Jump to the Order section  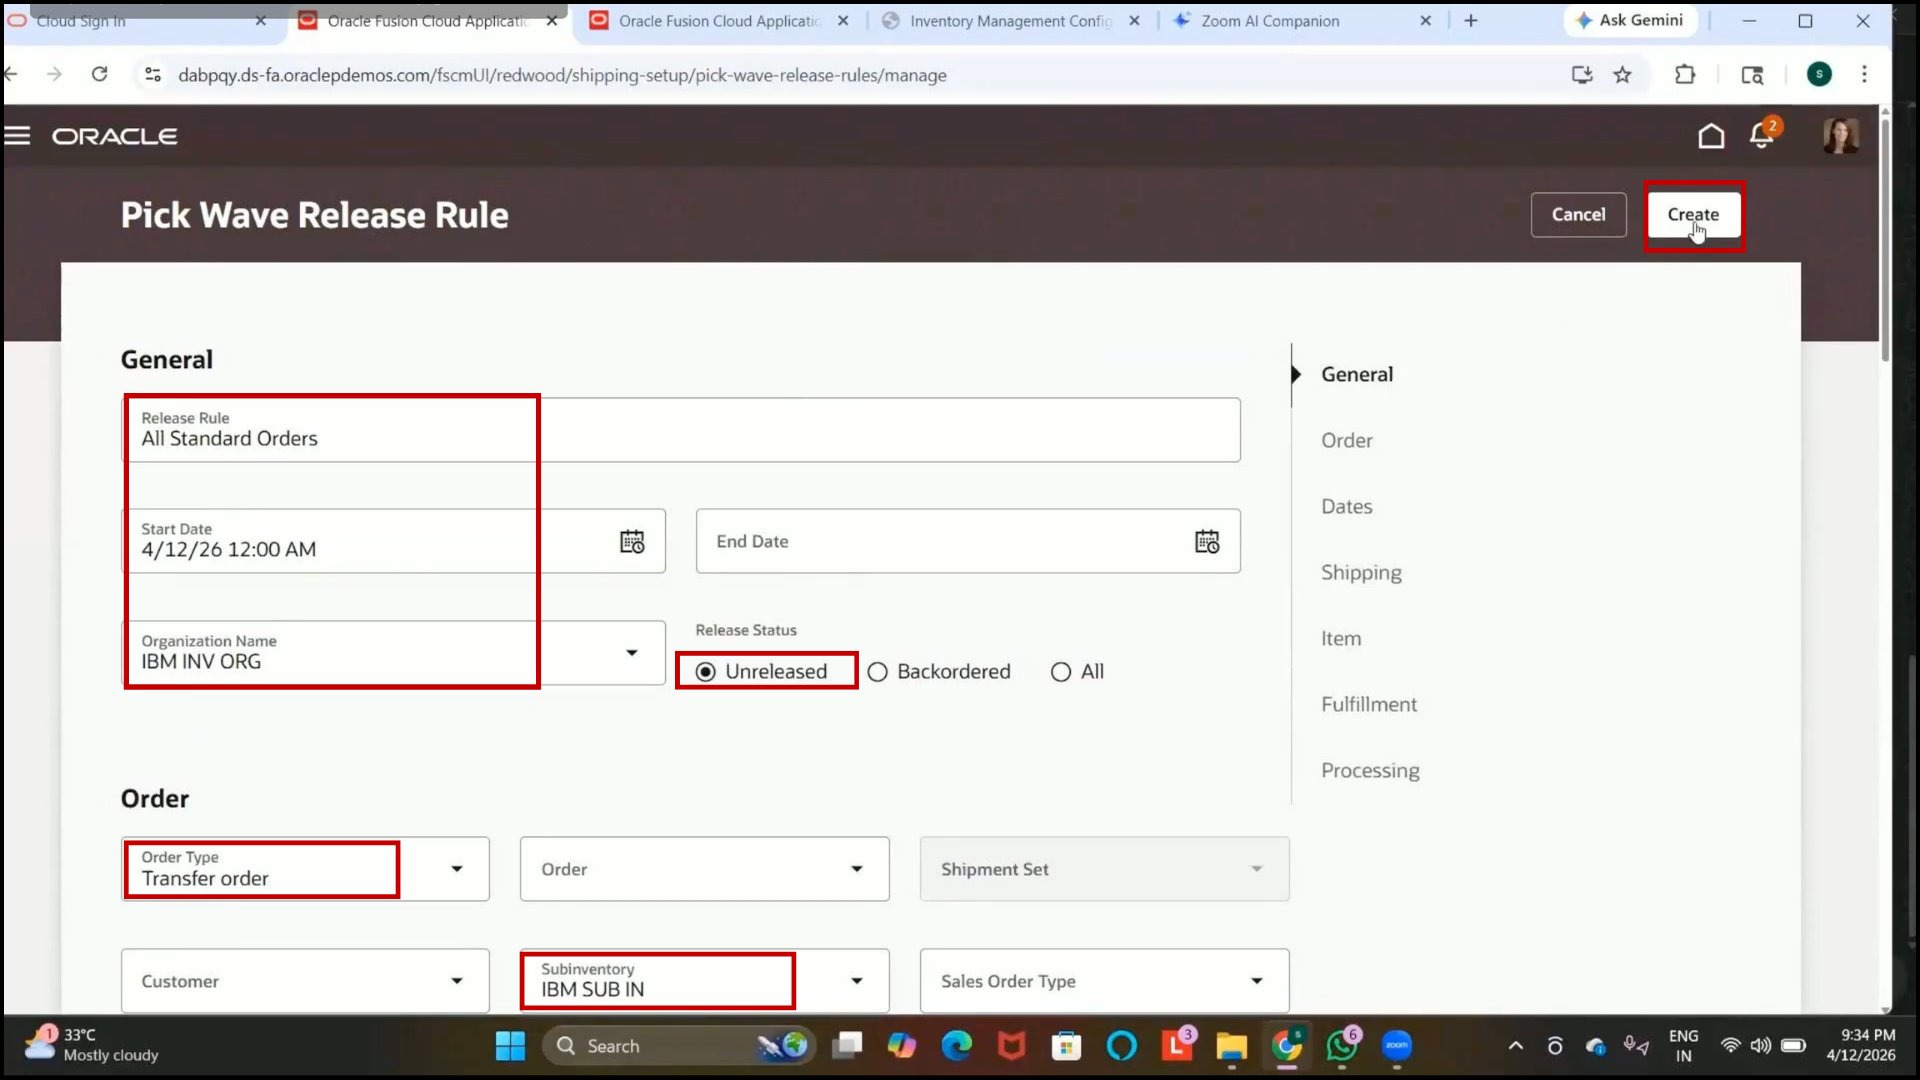[x=1346, y=440]
